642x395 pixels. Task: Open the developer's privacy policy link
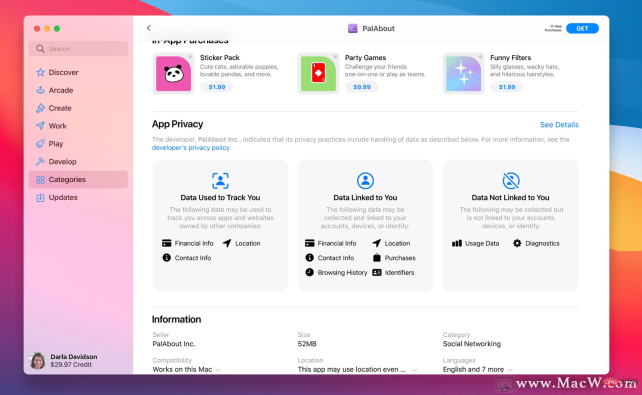[191, 148]
